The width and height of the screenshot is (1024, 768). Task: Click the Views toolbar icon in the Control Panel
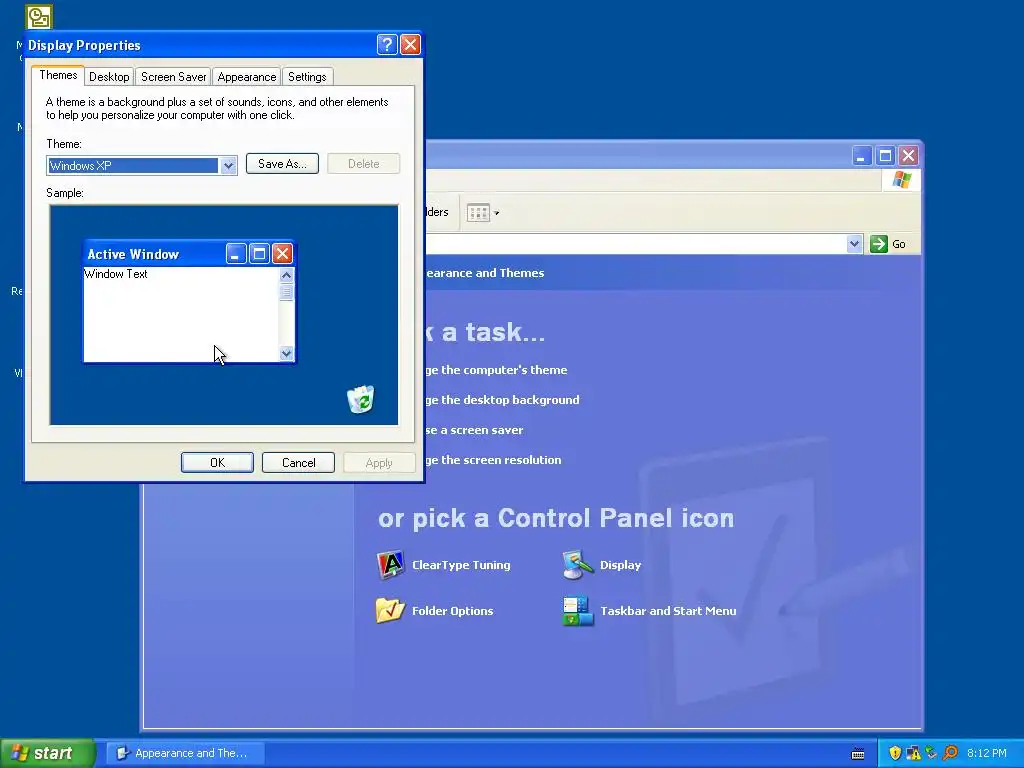click(x=478, y=212)
